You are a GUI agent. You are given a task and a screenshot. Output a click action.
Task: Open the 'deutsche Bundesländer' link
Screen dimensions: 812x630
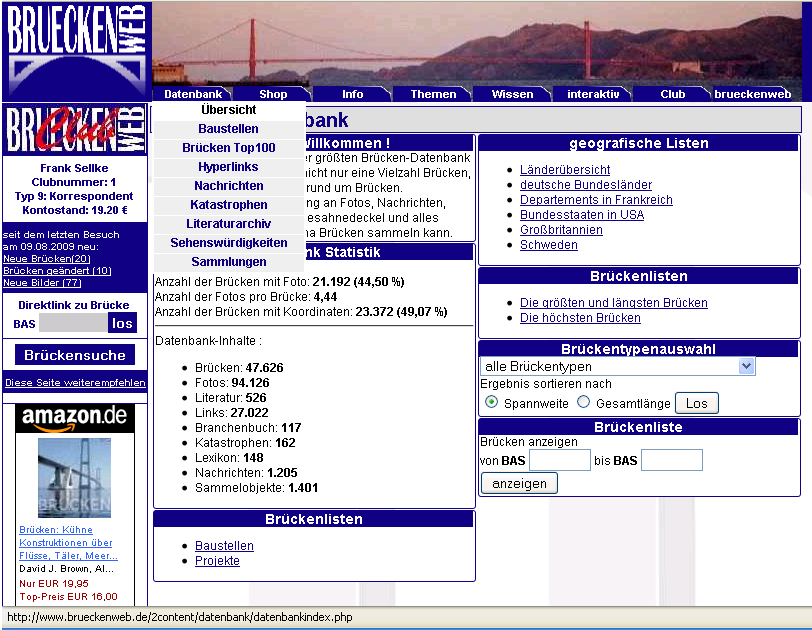click(586, 185)
